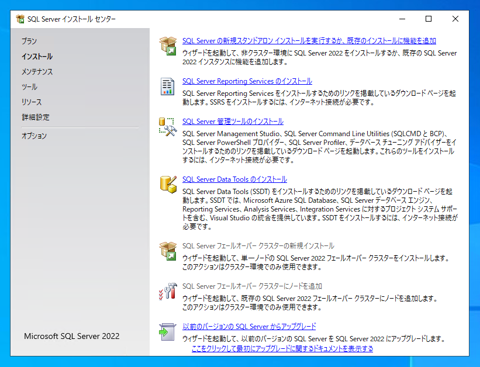480x367 pixels.
Task: Open the upgrade from previous SQL Server link
Action: click(249, 327)
